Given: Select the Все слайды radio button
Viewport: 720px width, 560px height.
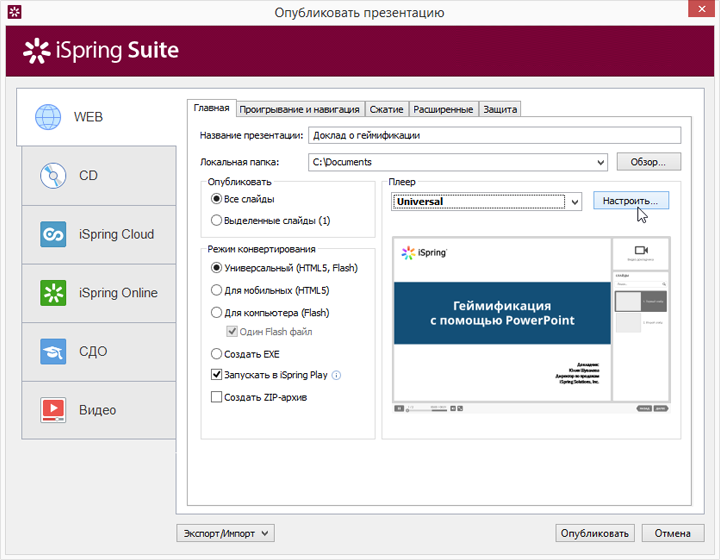Looking at the screenshot, I should coord(216,199).
